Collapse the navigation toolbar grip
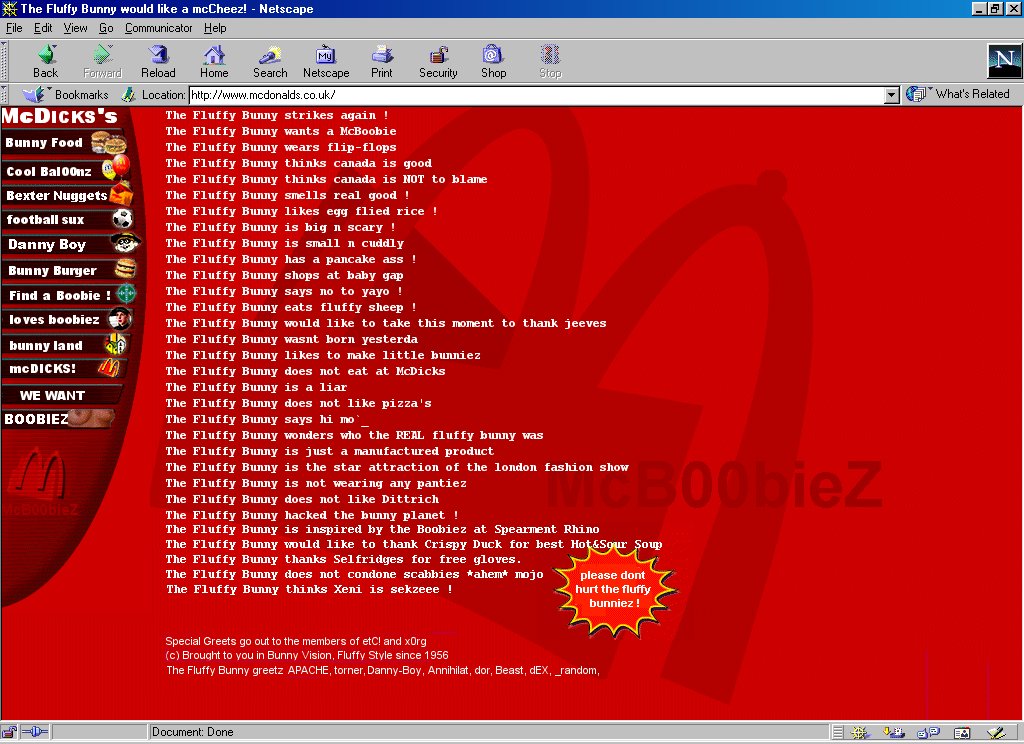This screenshot has height=744, width=1024. (x=4, y=61)
